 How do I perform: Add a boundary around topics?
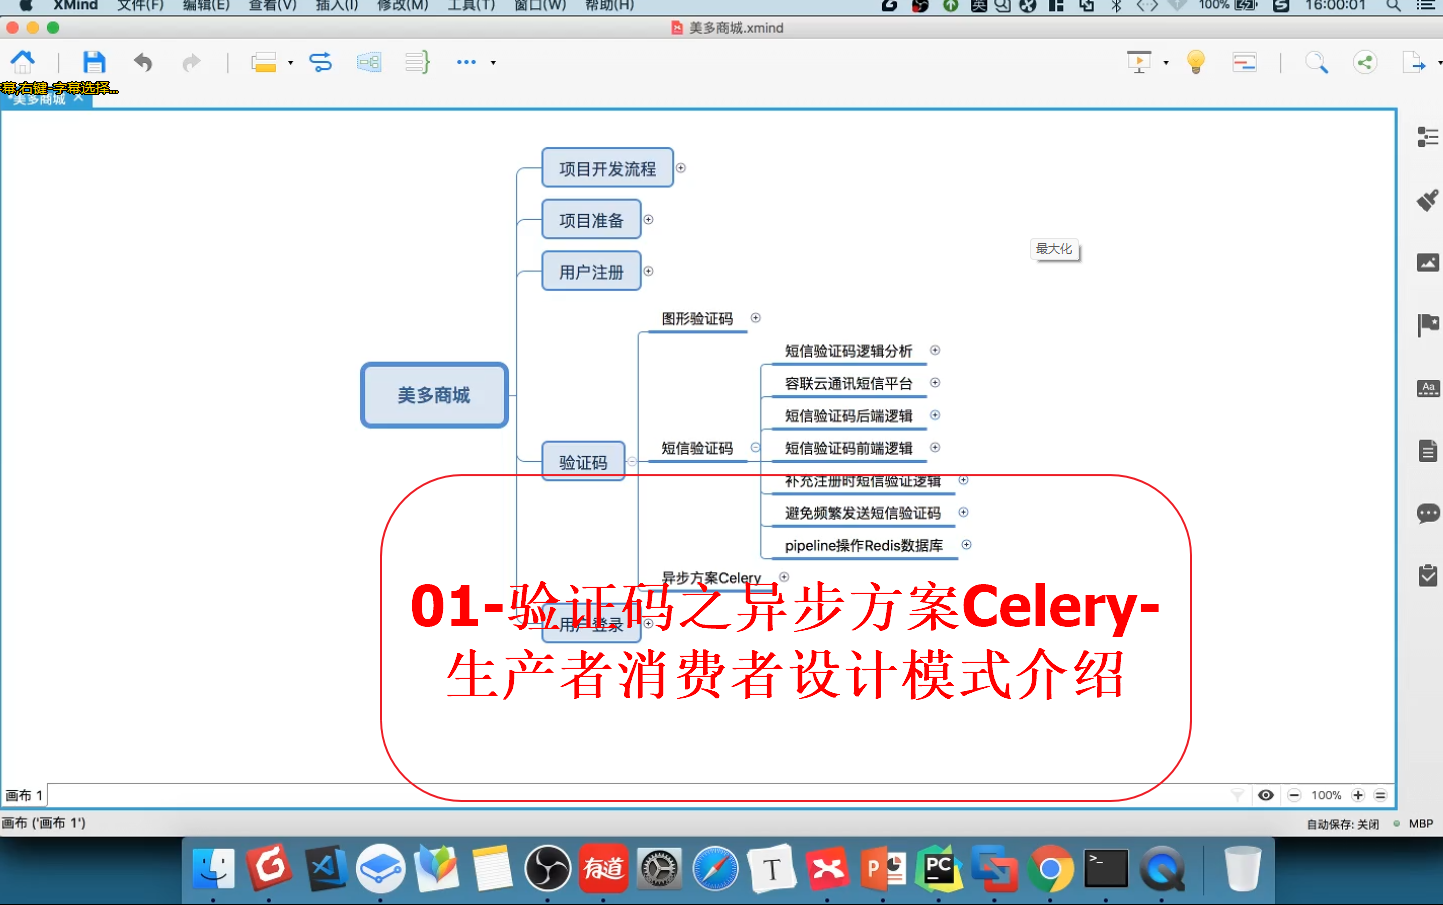pyautogui.click(x=369, y=62)
